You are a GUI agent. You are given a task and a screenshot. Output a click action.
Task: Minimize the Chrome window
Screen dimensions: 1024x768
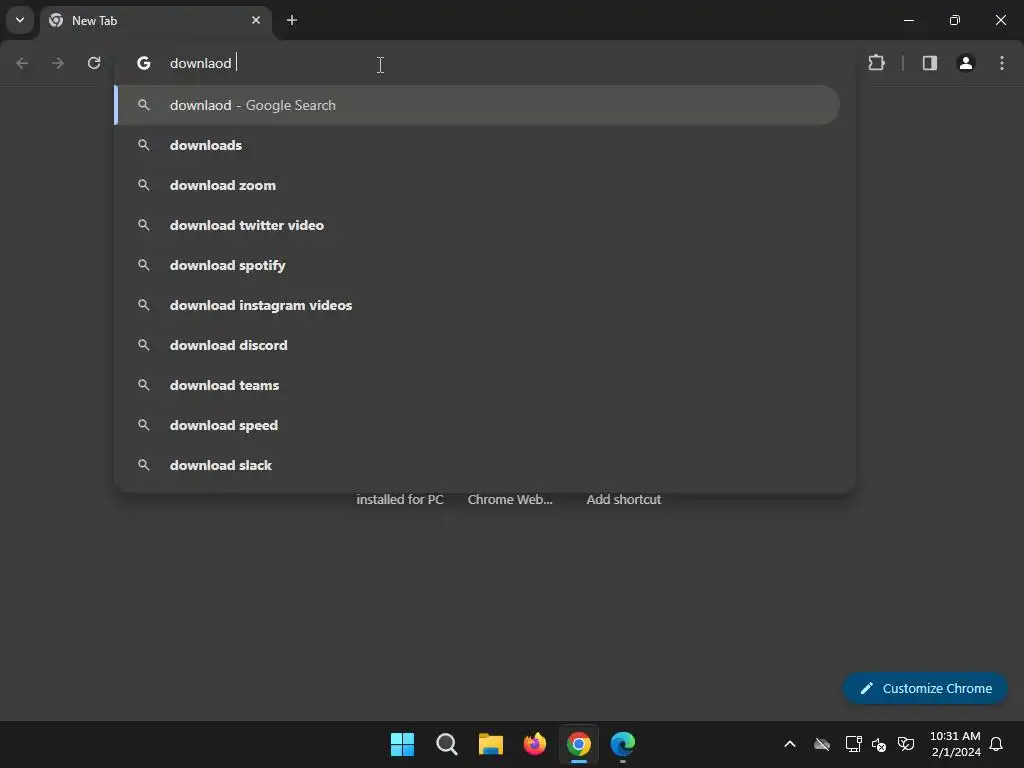pos(908,20)
